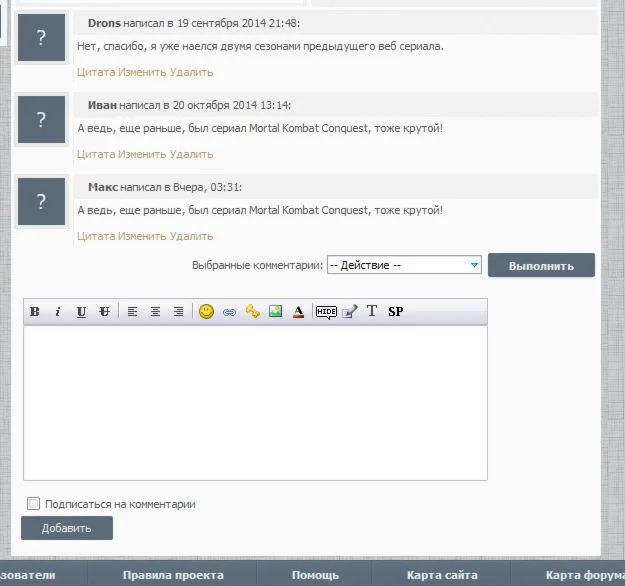Click inside the comment text area
The image size is (625, 586).
(x=255, y=403)
